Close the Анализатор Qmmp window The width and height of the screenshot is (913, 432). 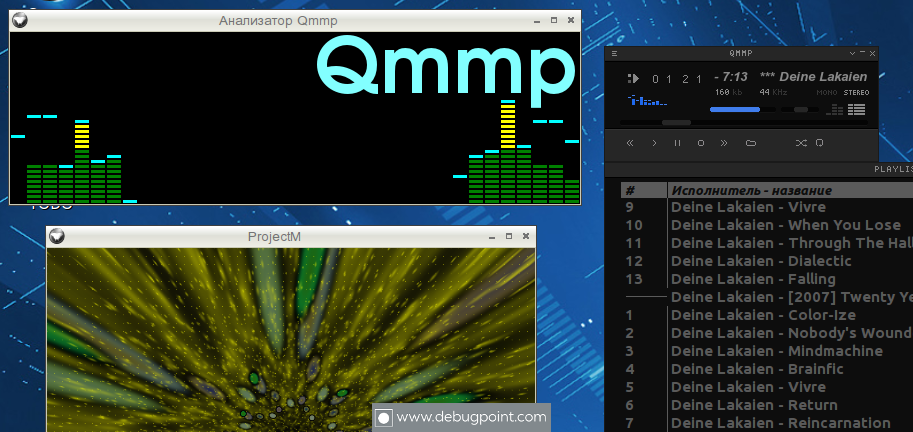tap(571, 20)
